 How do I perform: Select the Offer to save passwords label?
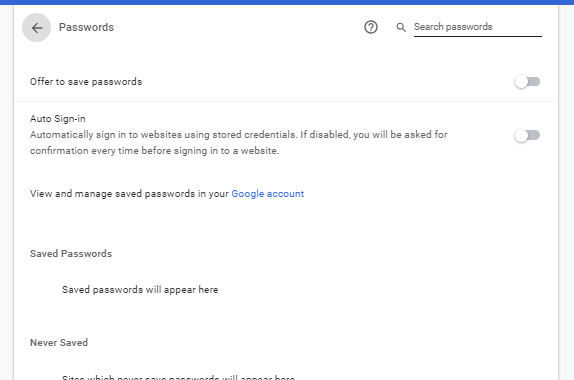pyautogui.click(x=86, y=82)
